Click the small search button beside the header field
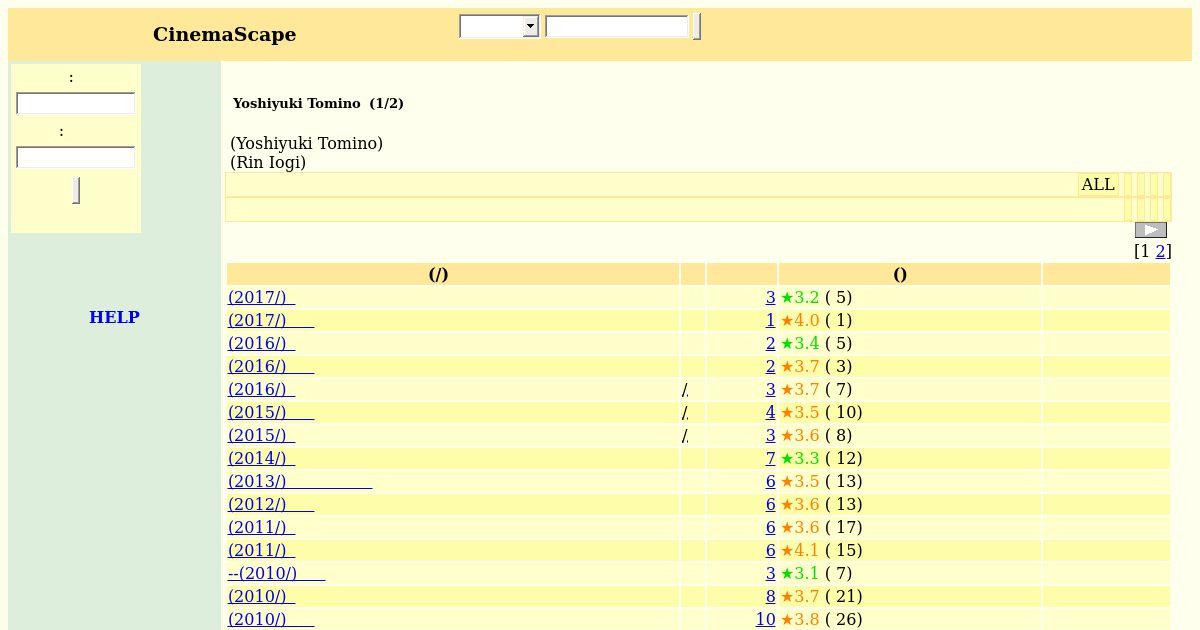This screenshot has width=1200, height=630. click(697, 27)
